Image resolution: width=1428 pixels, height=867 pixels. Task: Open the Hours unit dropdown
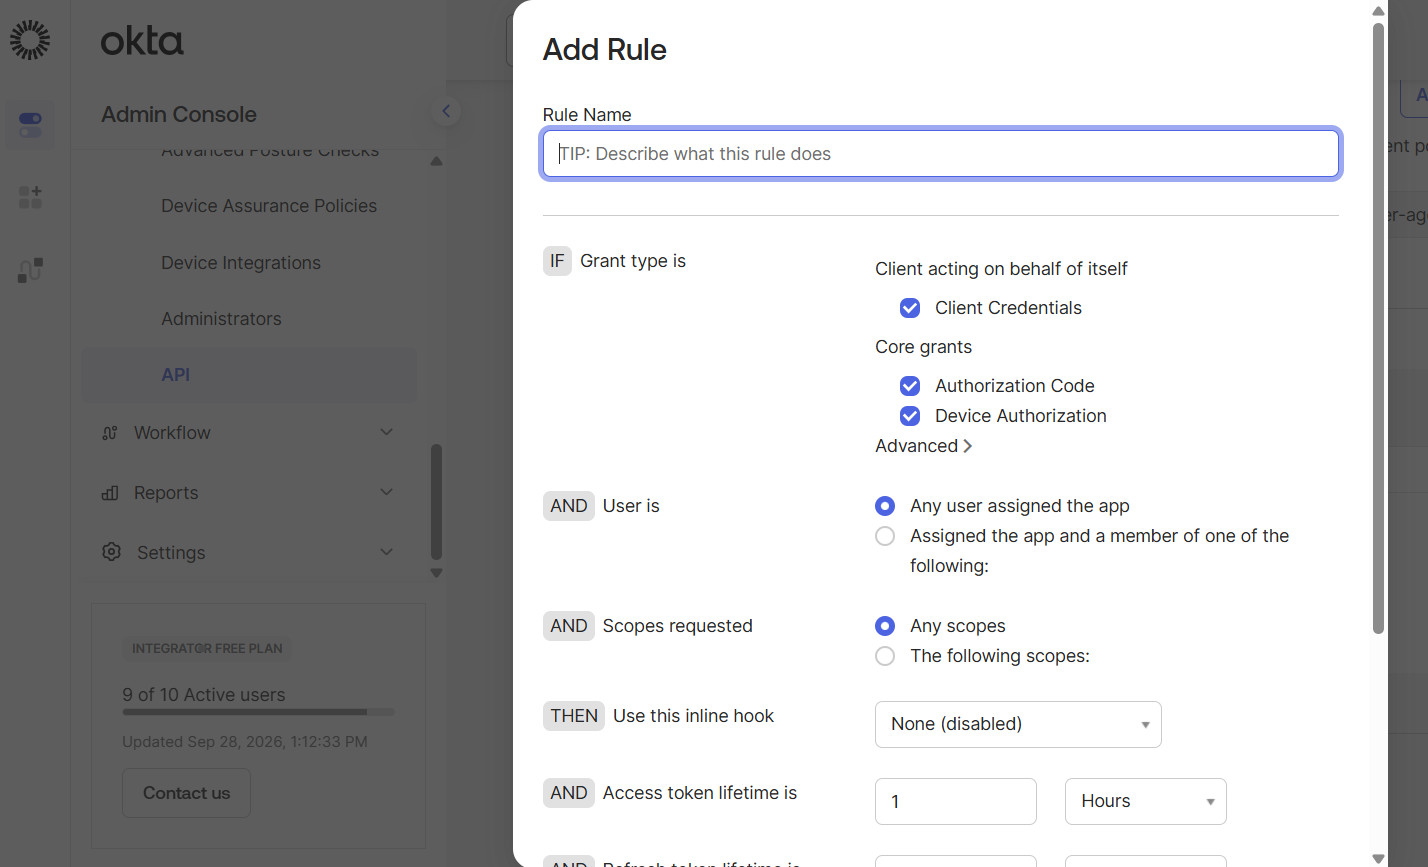(1146, 801)
